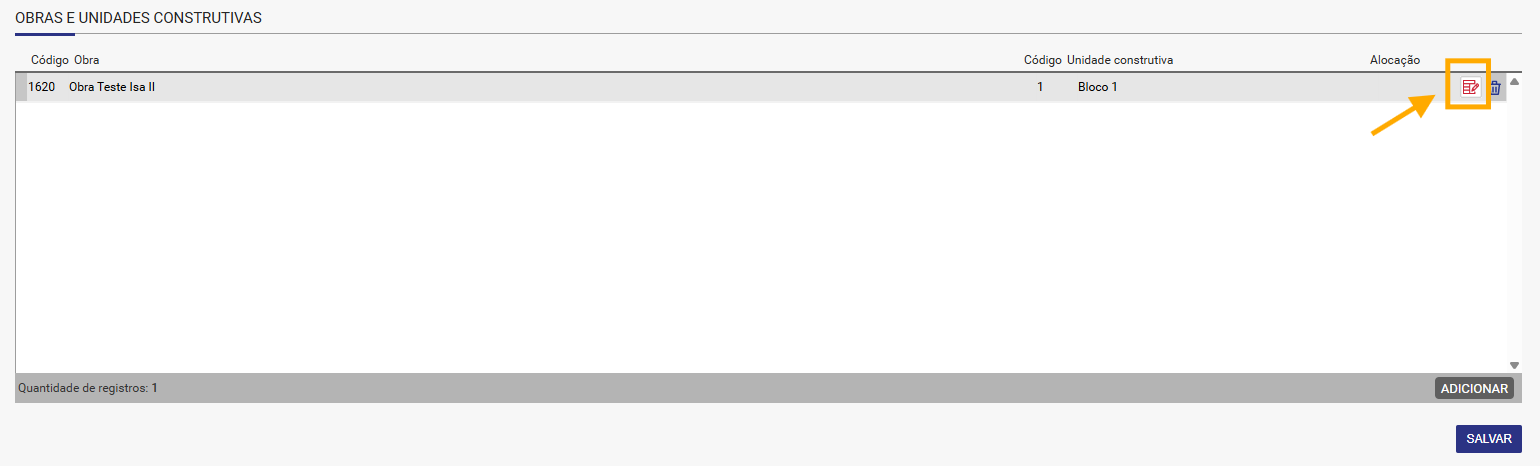
Task: Click the Obra column header
Action: click(x=87, y=60)
